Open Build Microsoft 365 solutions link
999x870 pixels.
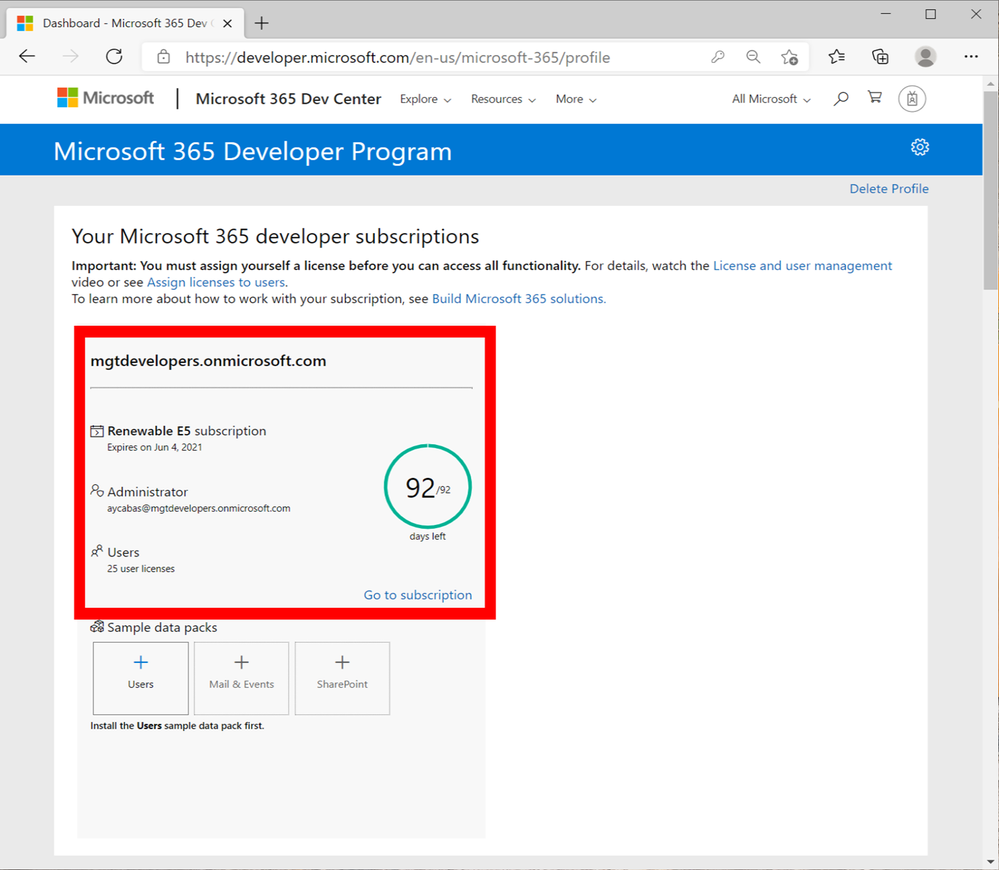(x=519, y=299)
